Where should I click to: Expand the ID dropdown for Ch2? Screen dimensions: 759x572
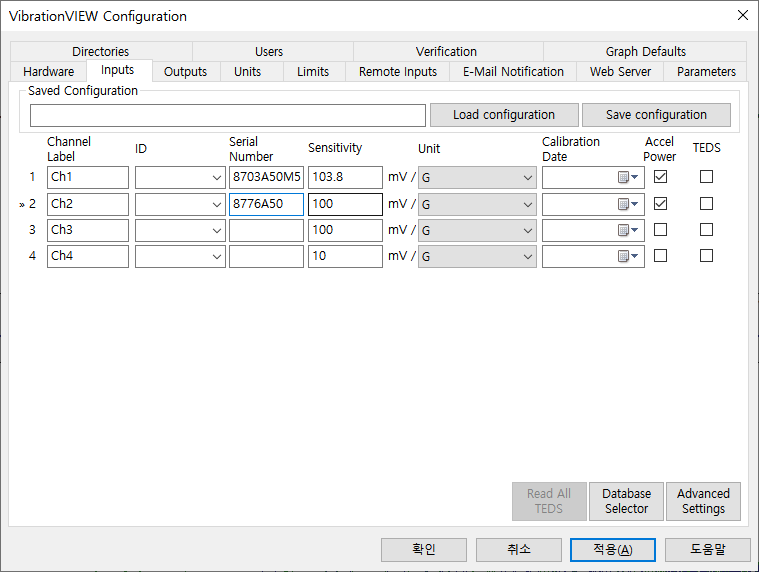pyautogui.click(x=216, y=205)
